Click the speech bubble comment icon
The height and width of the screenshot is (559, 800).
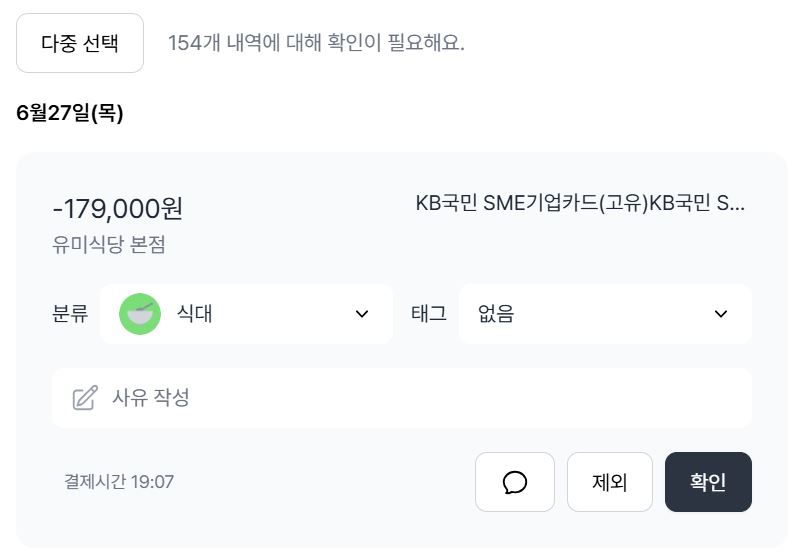(515, 482)
